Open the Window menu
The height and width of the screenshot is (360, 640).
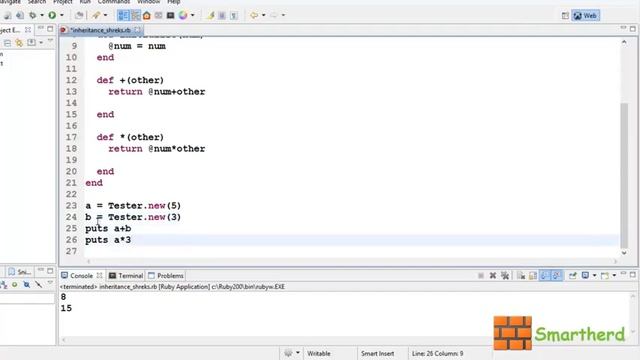pyautogui.click(x=148, y=2)
